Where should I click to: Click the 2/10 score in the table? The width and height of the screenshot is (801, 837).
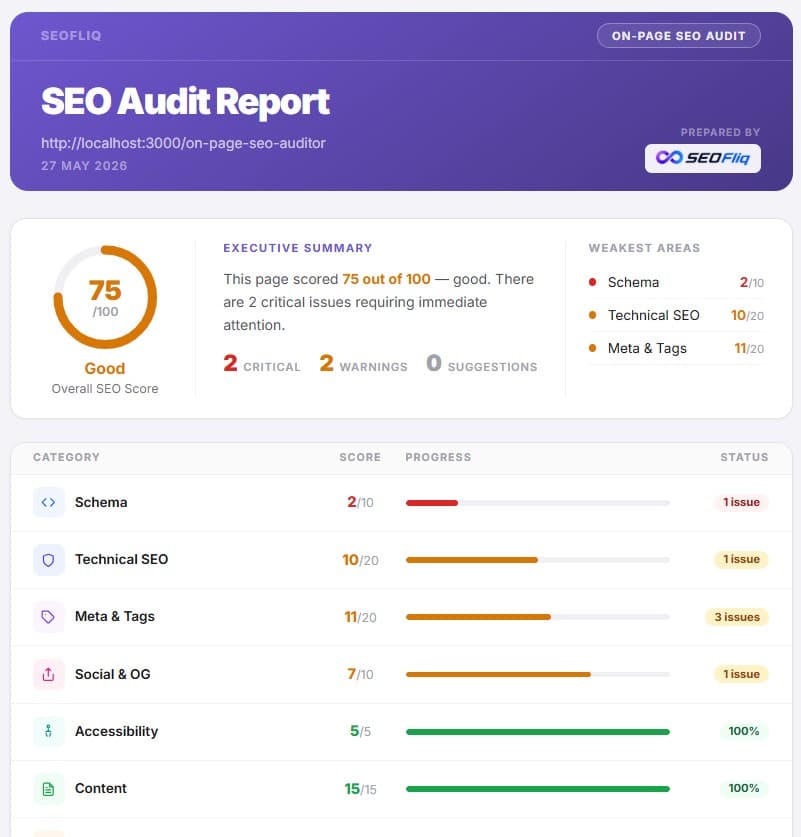360,502
